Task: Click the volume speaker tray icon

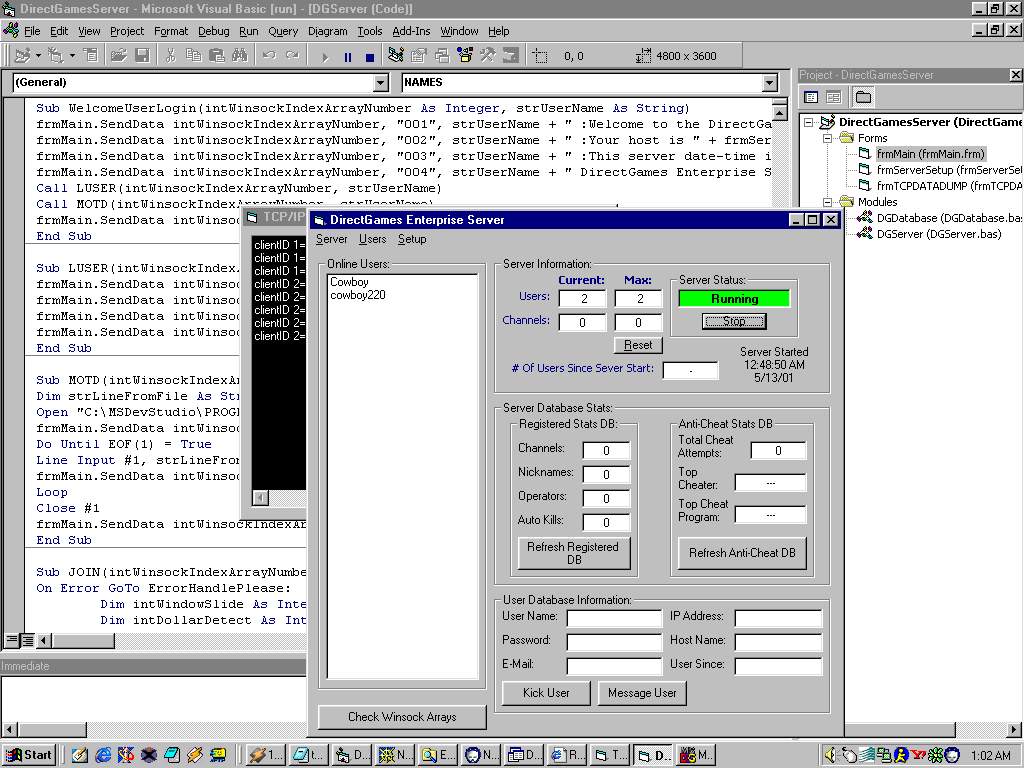Action: pyautogui.click(x=829, y=756)
